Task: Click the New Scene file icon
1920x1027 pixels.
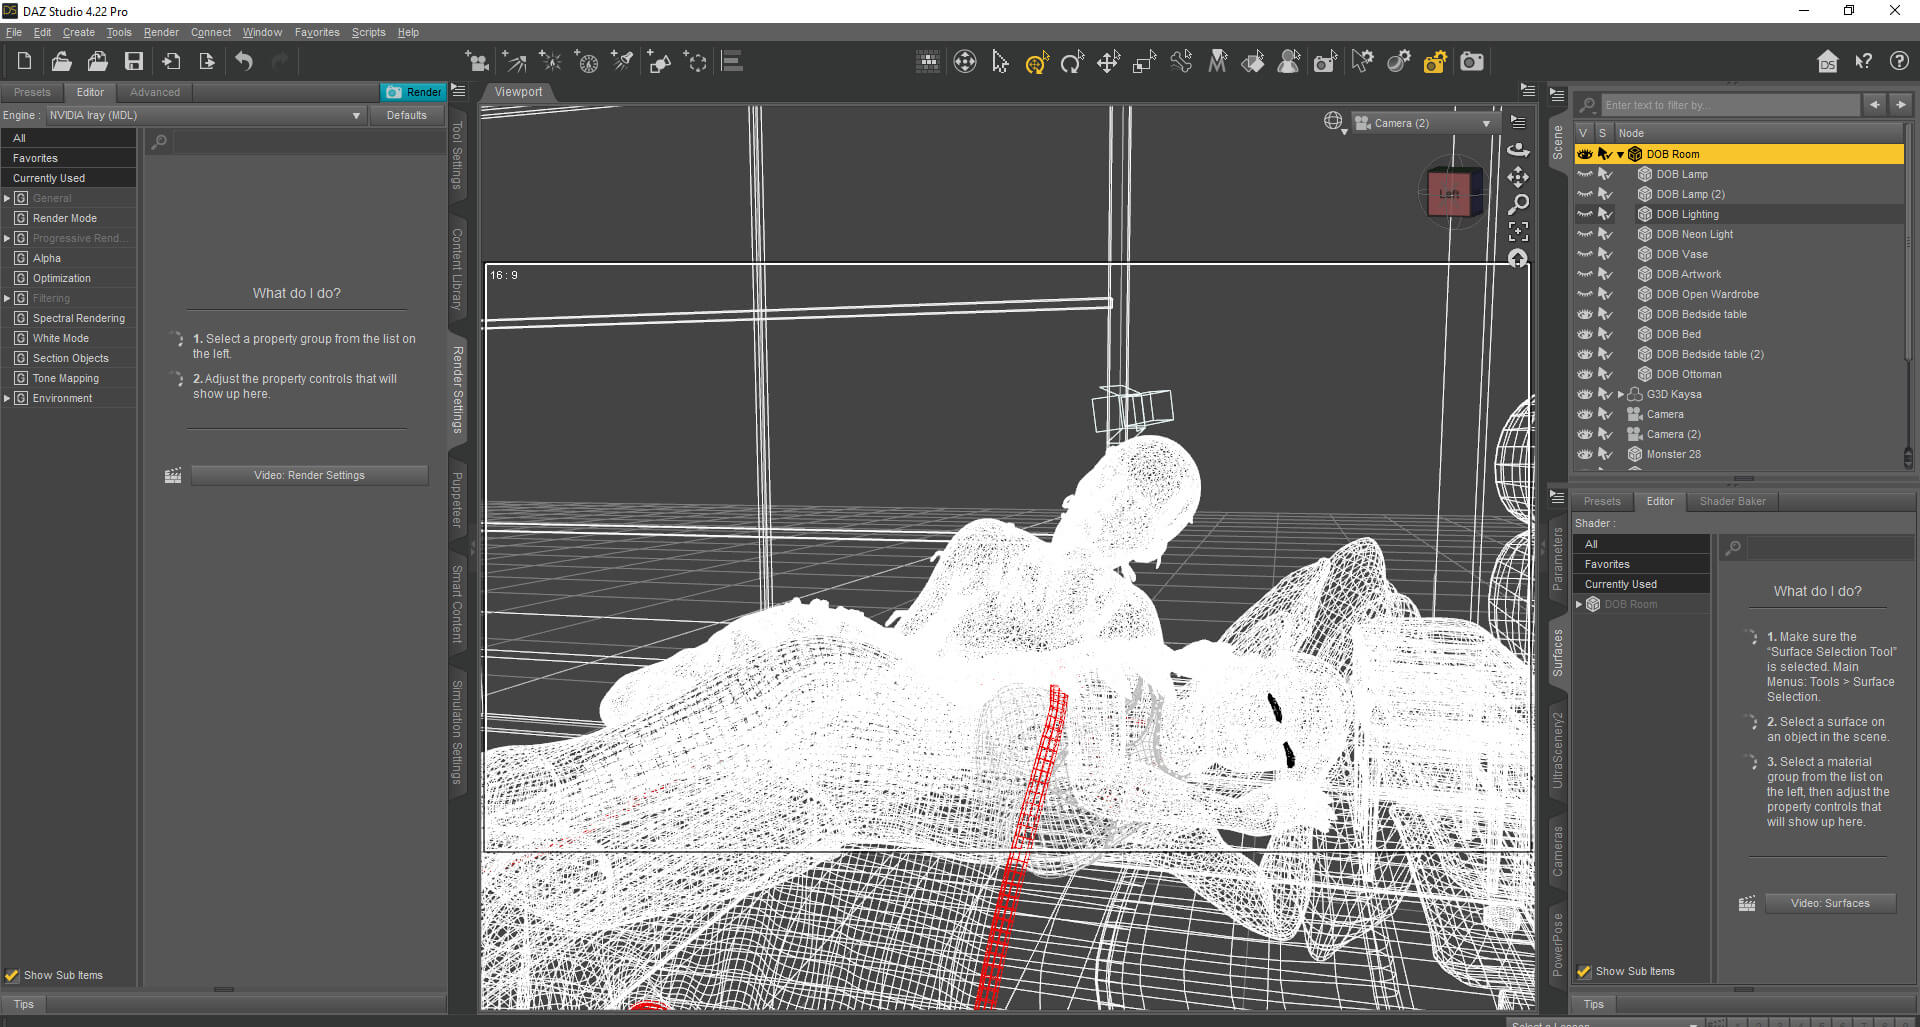Action: click(24, 62)
